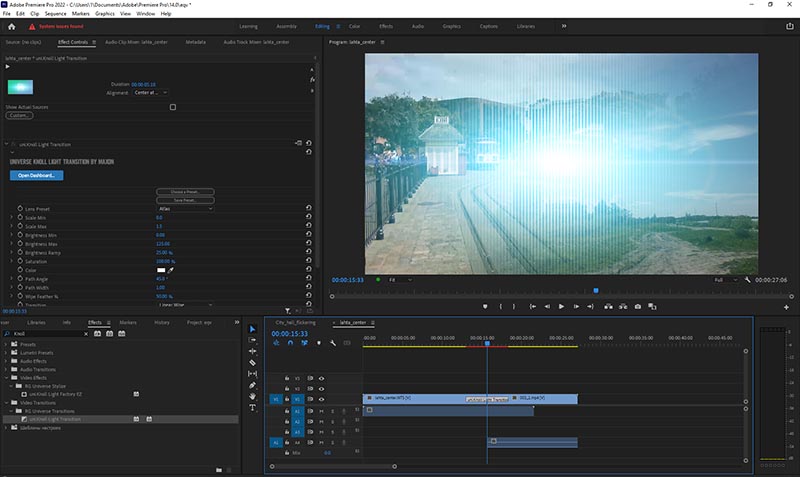Open timeline display settings wrench
Image resolution: width=800 pixels, height=477 pixels.
click(x=333, y=343)
